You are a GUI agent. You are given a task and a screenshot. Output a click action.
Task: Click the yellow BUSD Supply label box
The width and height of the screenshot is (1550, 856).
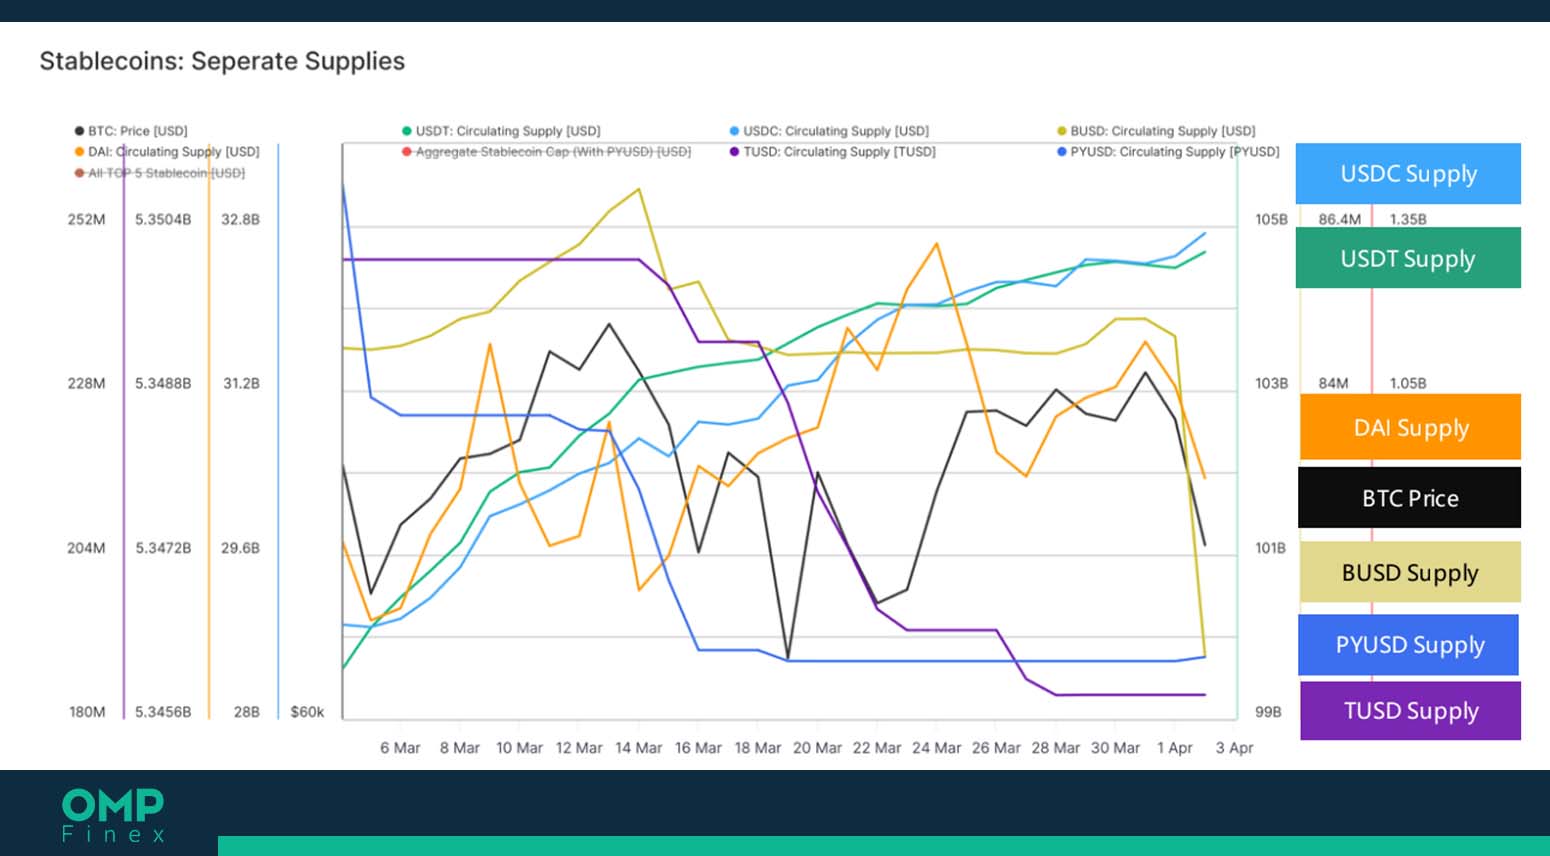1410,572
